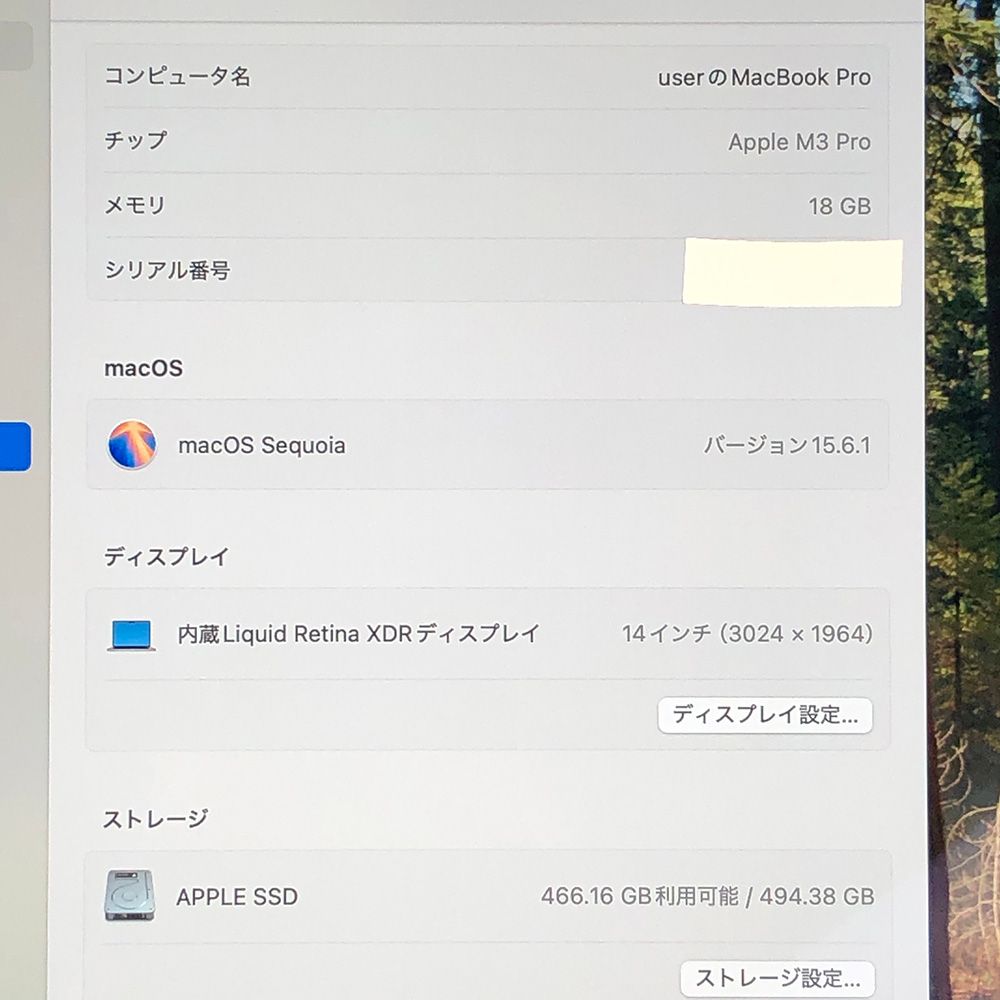Click the hidden serial number value area
This screenshot has height=1000, width=1000.
tap(792, 272)
